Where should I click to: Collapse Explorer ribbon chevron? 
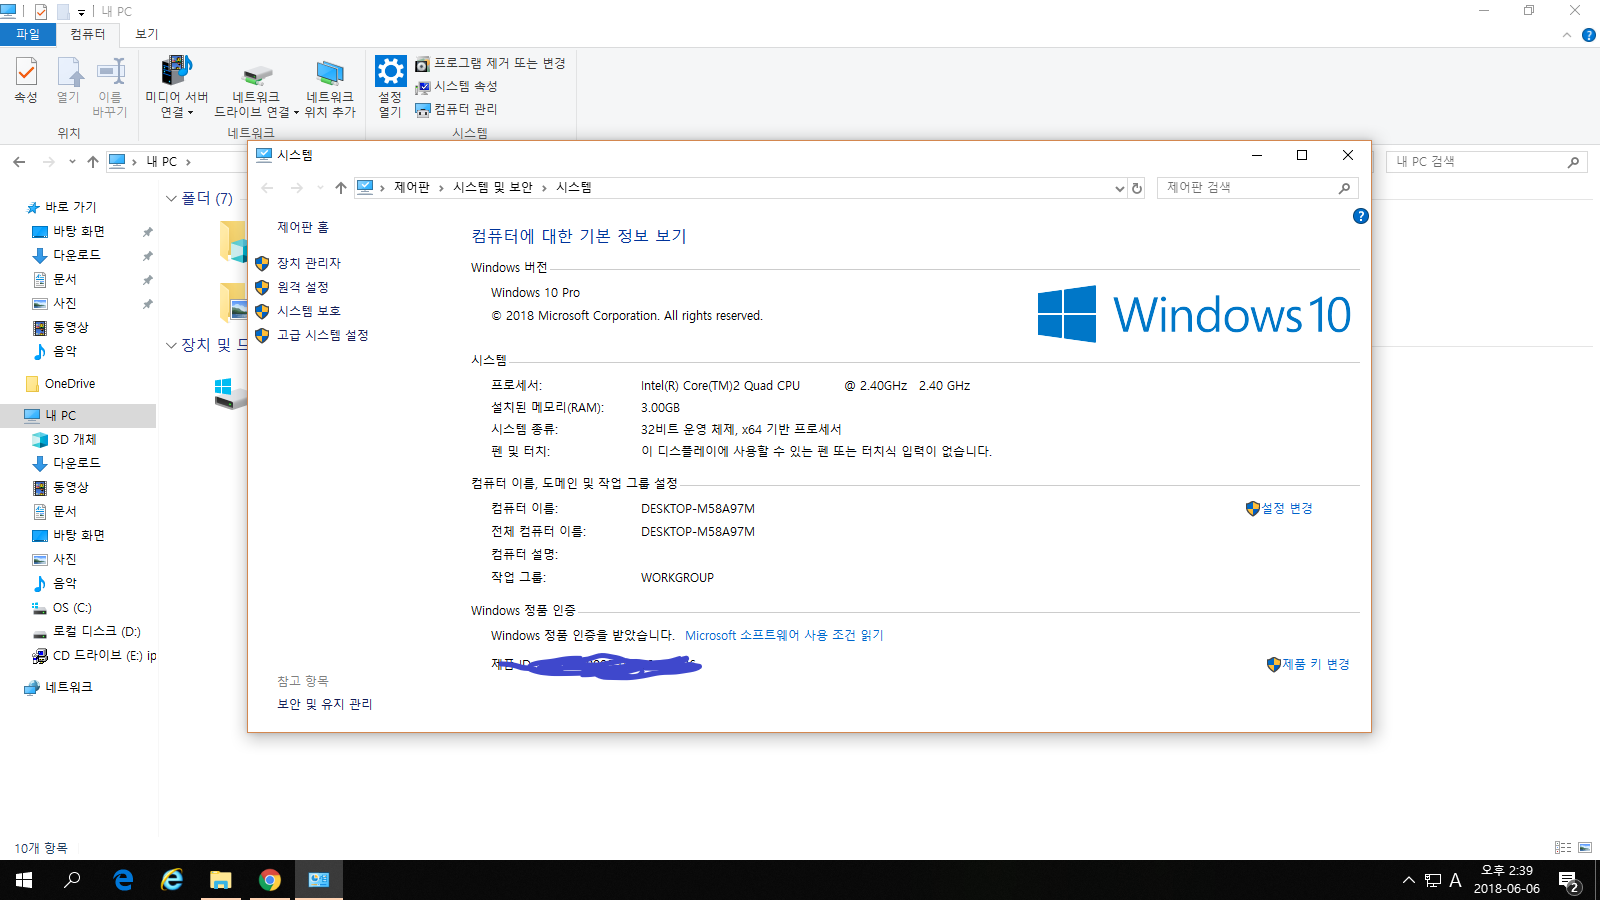click(x=1567, y=35)
